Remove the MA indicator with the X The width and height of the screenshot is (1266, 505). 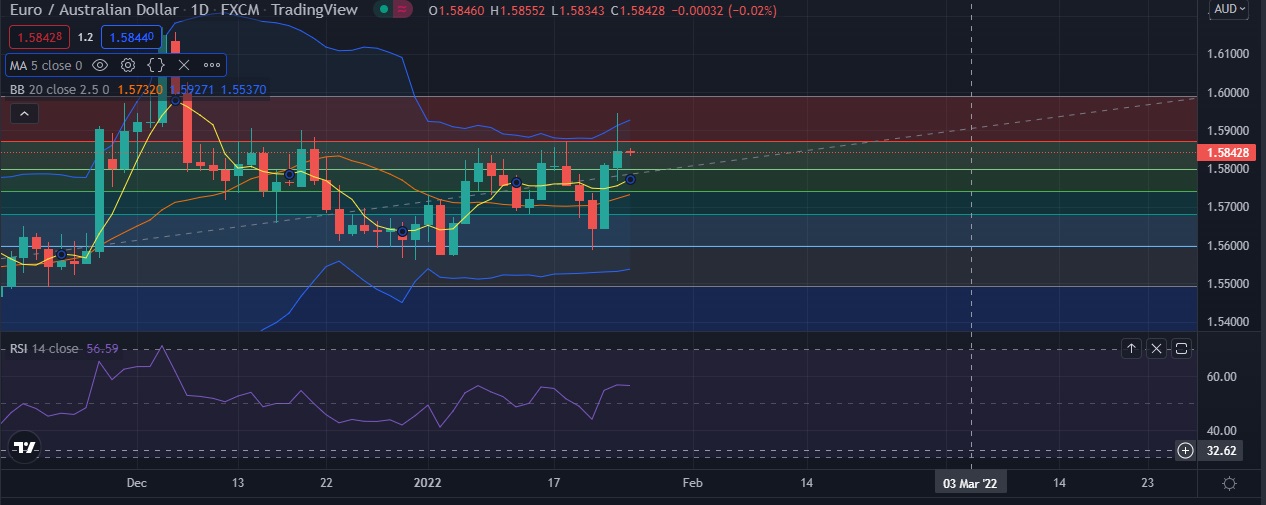183,65
